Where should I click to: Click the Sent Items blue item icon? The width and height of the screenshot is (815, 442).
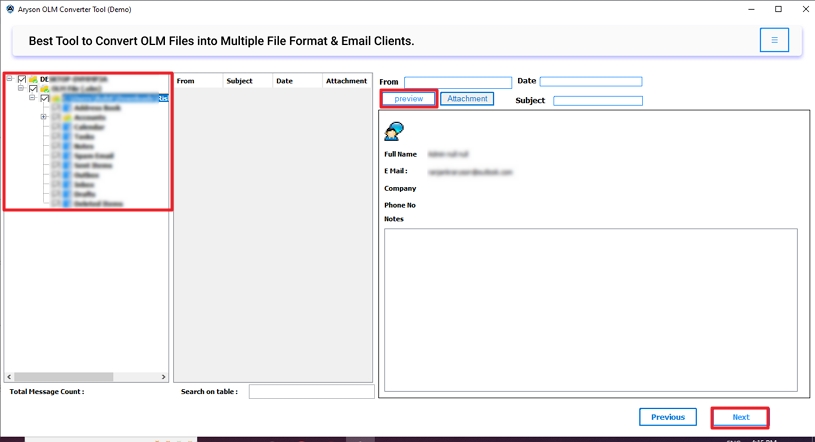click(x=67, y=165)
